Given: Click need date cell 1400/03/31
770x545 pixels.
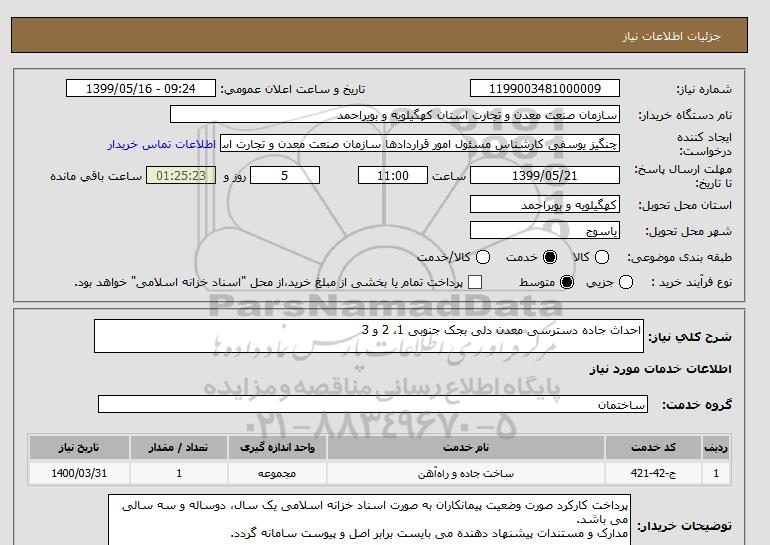Looking at the screenshot, I should 79,473.
